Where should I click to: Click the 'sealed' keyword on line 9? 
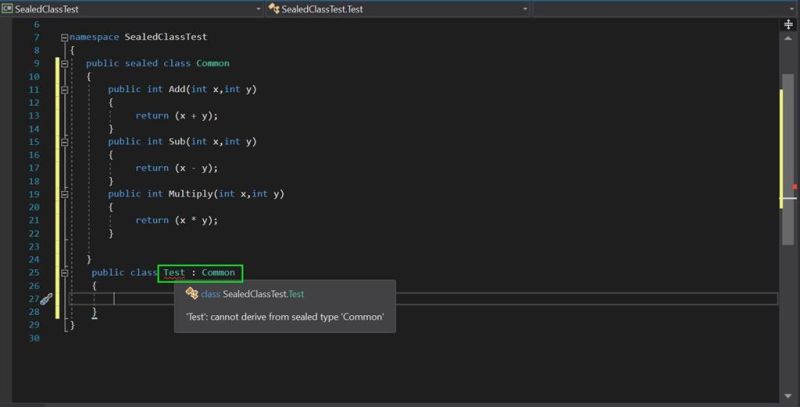pyautogui.click(x=141, y=63)
